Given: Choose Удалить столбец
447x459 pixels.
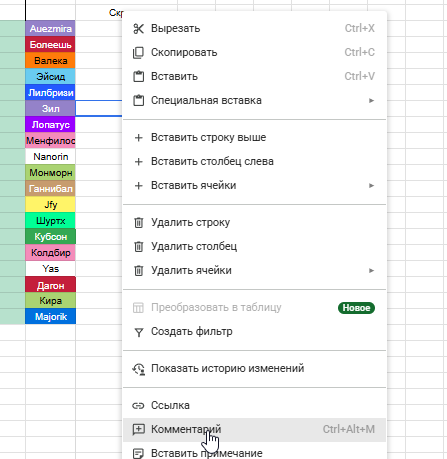Looking at the screenshot, I should tap(254, 246).
